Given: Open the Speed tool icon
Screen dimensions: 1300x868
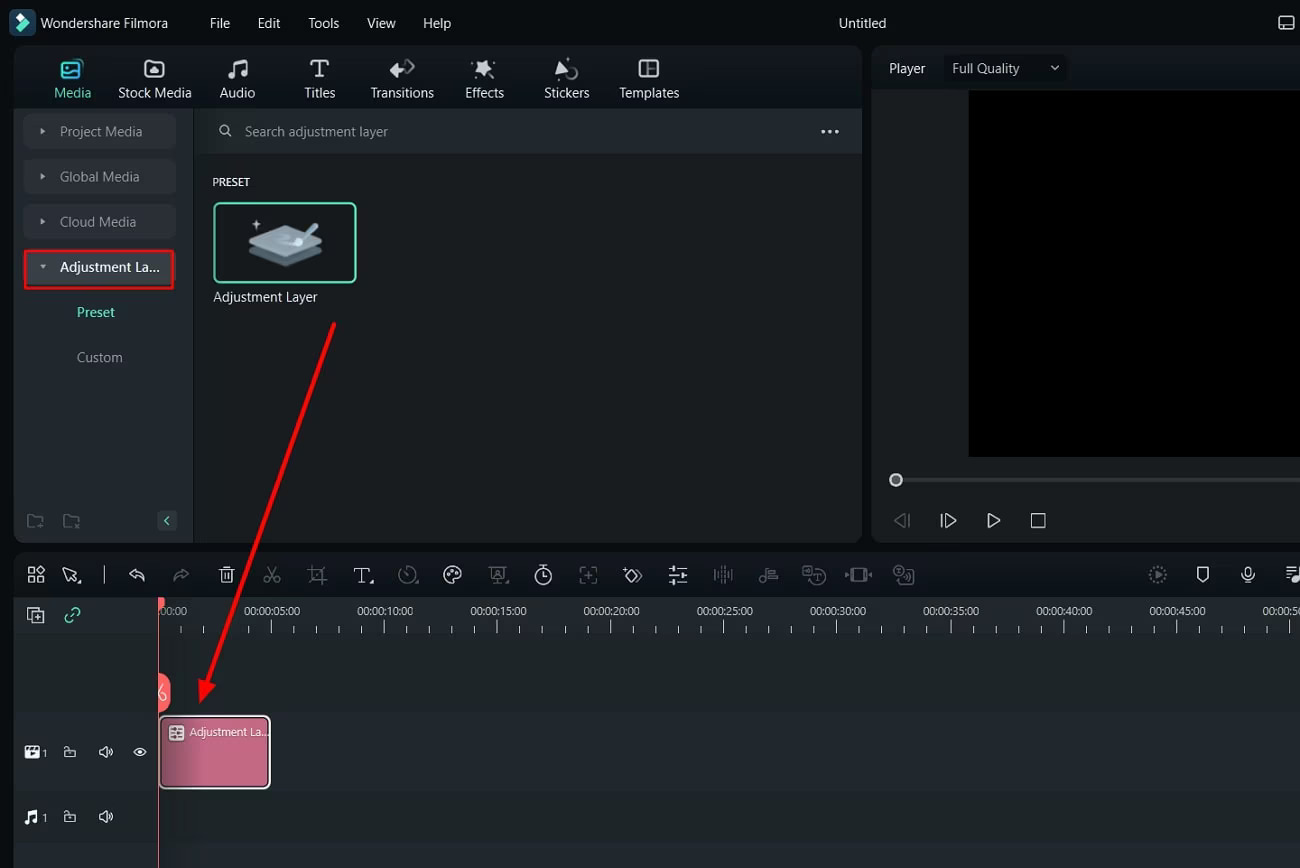Looking at the screenshot, I should click(x=408, y=574).
